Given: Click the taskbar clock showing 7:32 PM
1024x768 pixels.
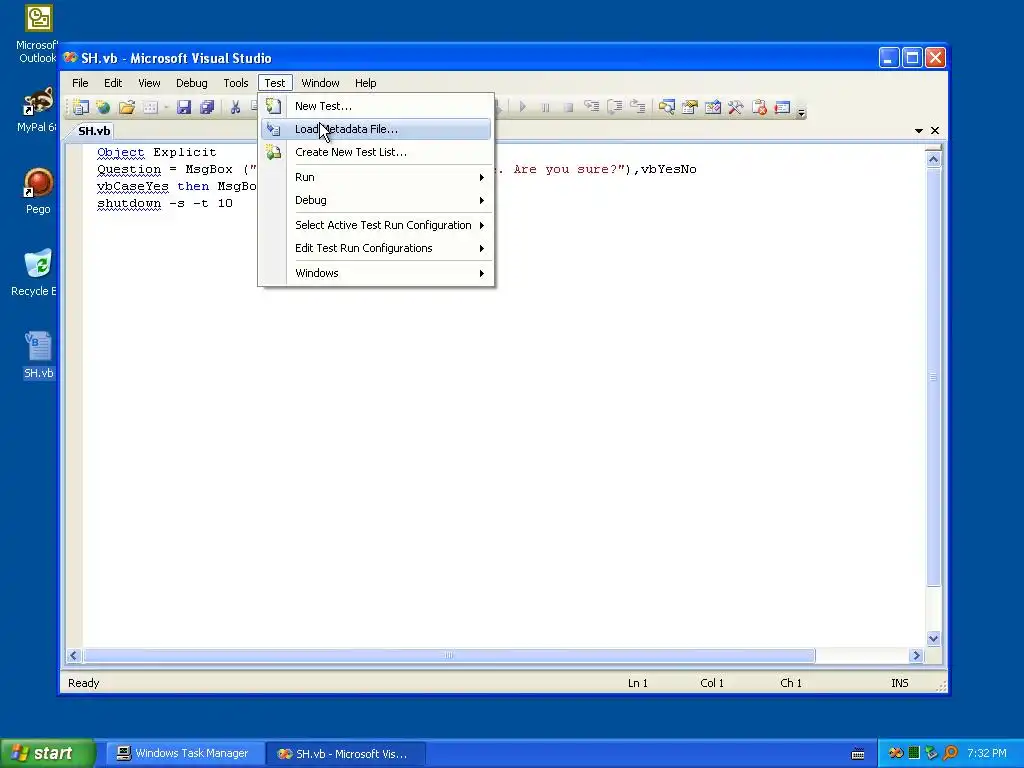Looking at the screenshot, I should click(x=987, y=753).
